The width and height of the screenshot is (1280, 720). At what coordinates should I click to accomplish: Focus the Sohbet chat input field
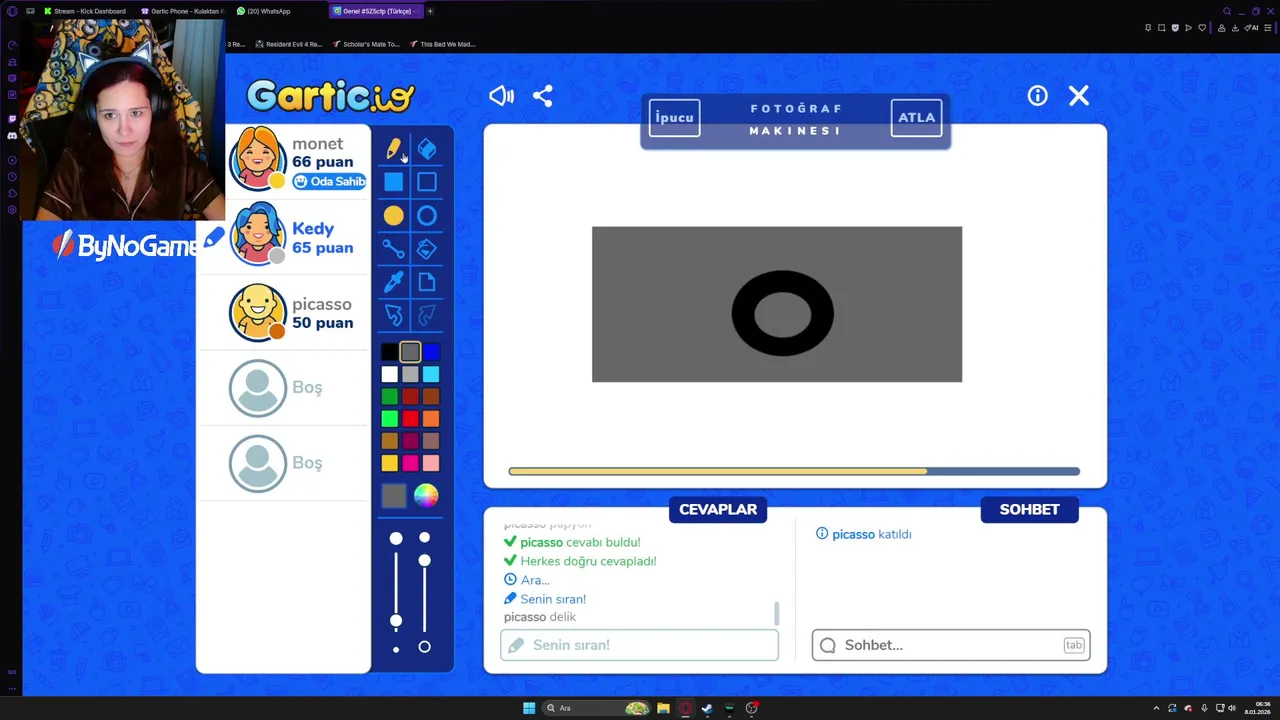coord(951,645)
